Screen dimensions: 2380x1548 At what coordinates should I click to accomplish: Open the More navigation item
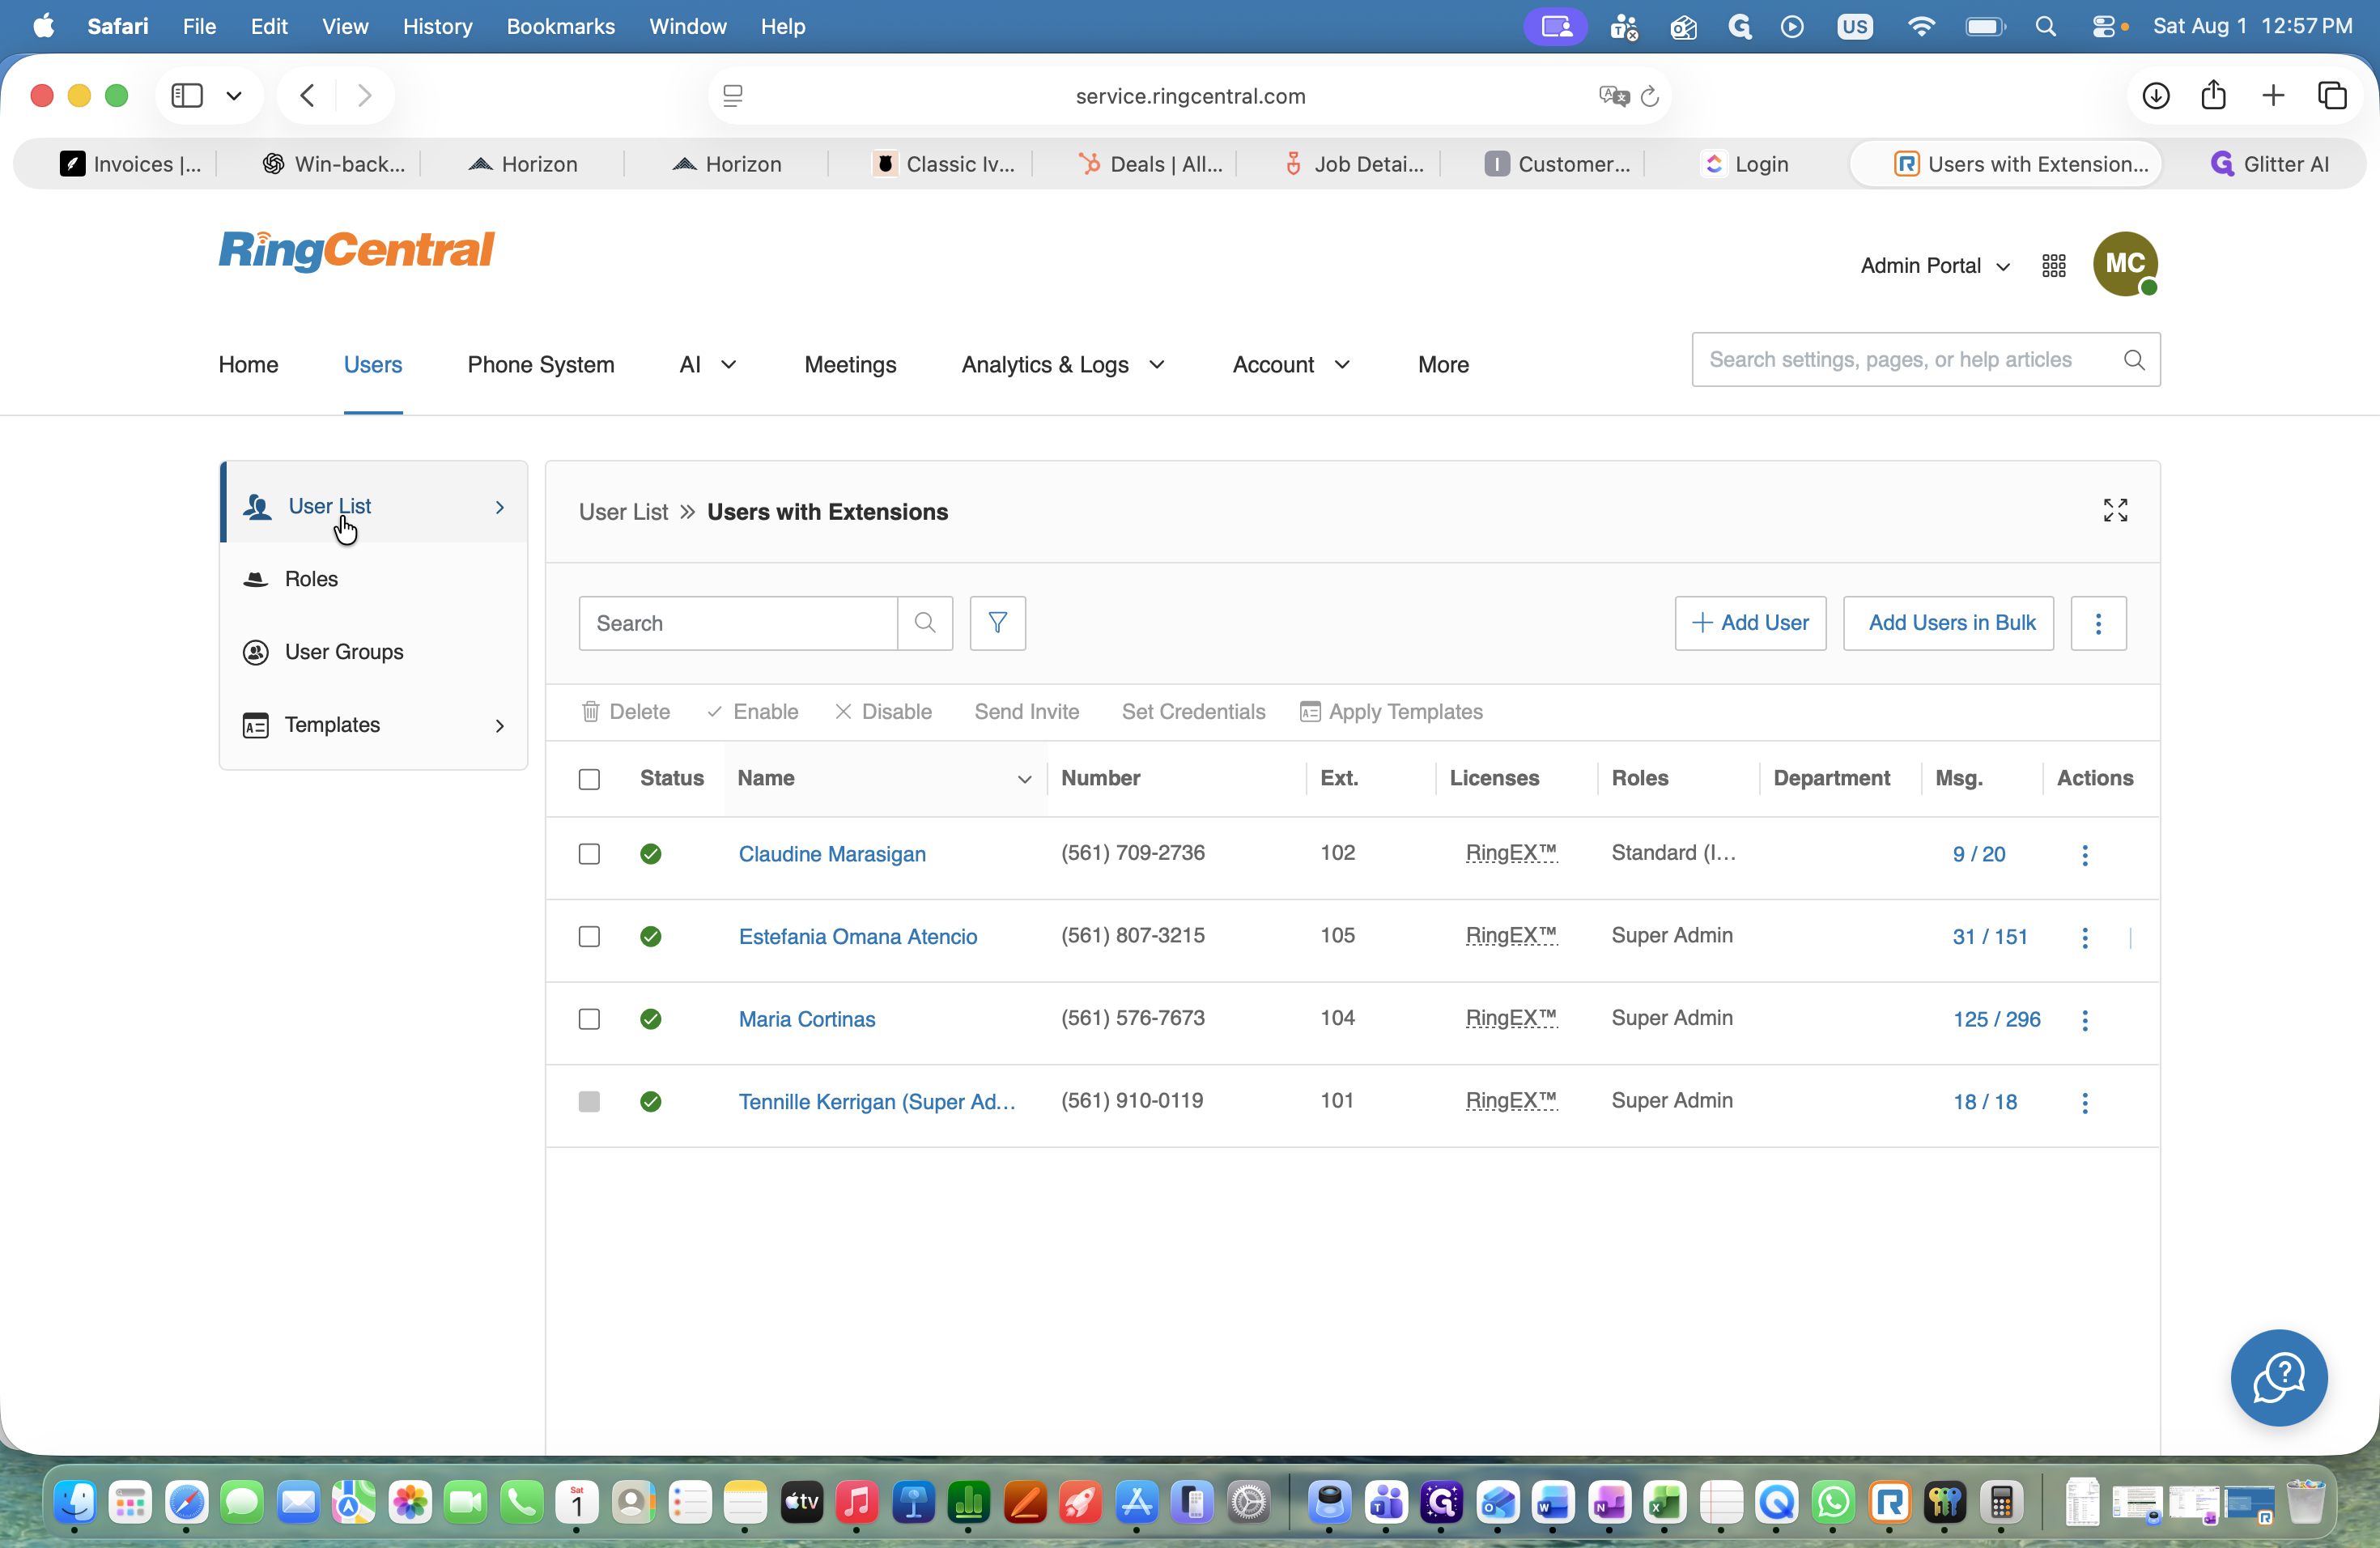1443,365
